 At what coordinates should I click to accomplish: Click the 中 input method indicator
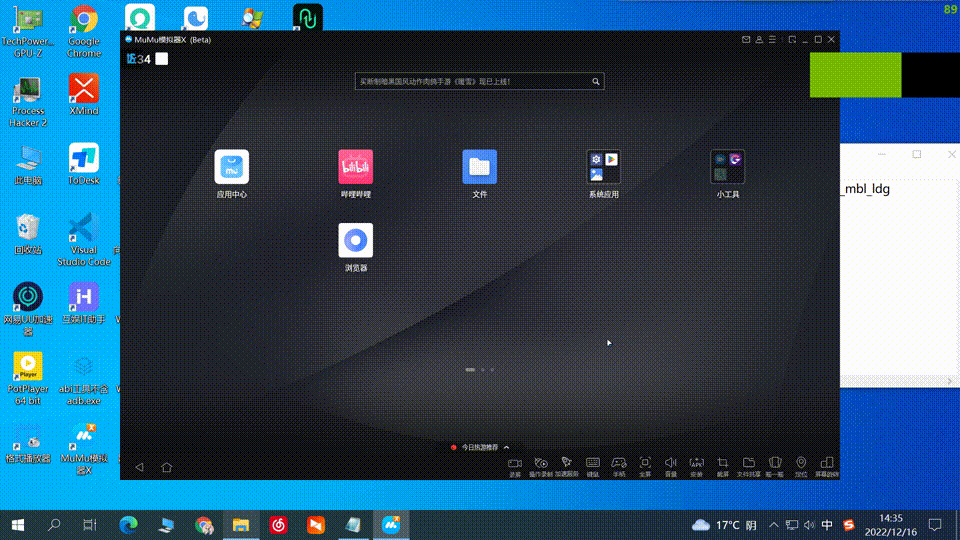827,525
